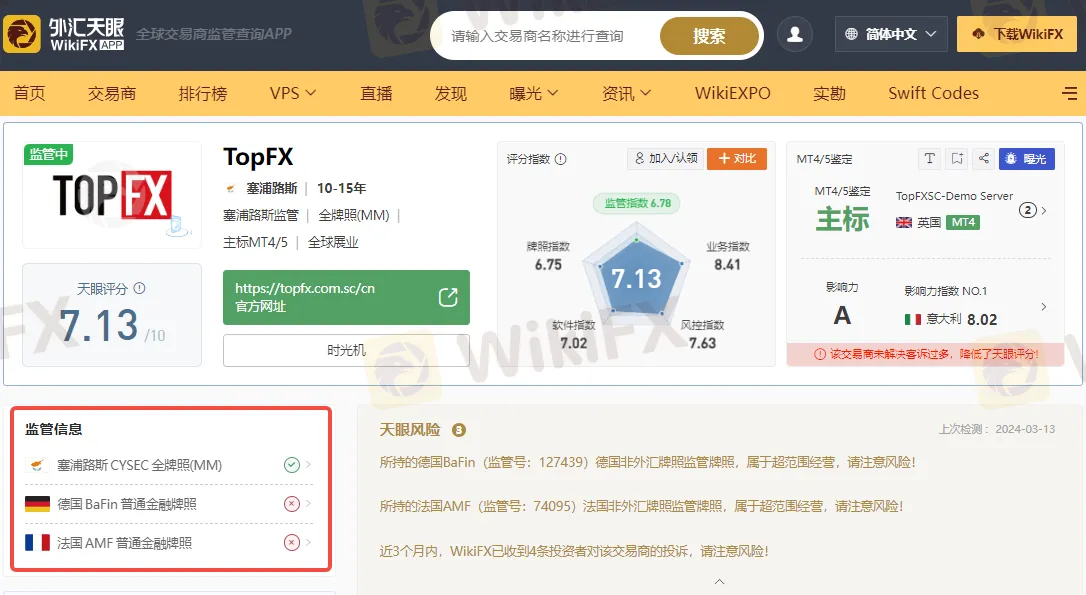Click the 下载WikiFX download button
Image resolution: width=1086 pixels, height=595 pixels.
[1017, 34]
